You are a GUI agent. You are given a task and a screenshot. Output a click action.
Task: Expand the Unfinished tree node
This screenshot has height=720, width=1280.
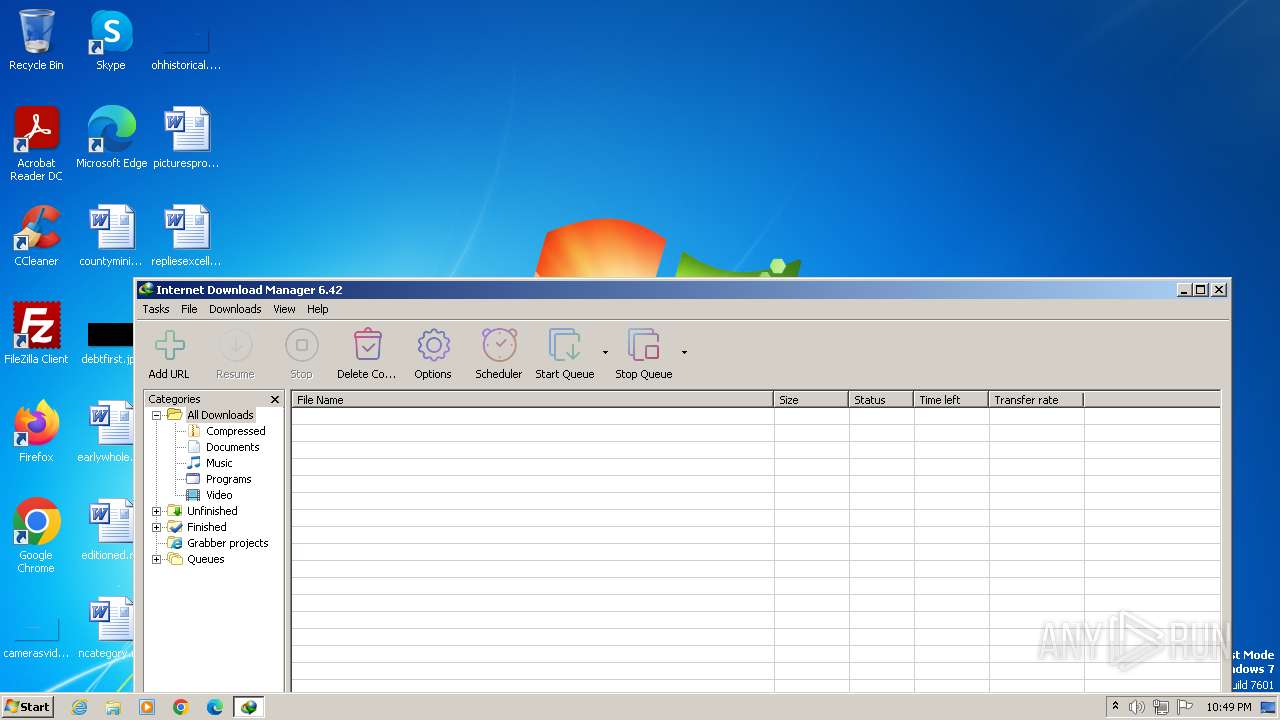tap(156, 511)
